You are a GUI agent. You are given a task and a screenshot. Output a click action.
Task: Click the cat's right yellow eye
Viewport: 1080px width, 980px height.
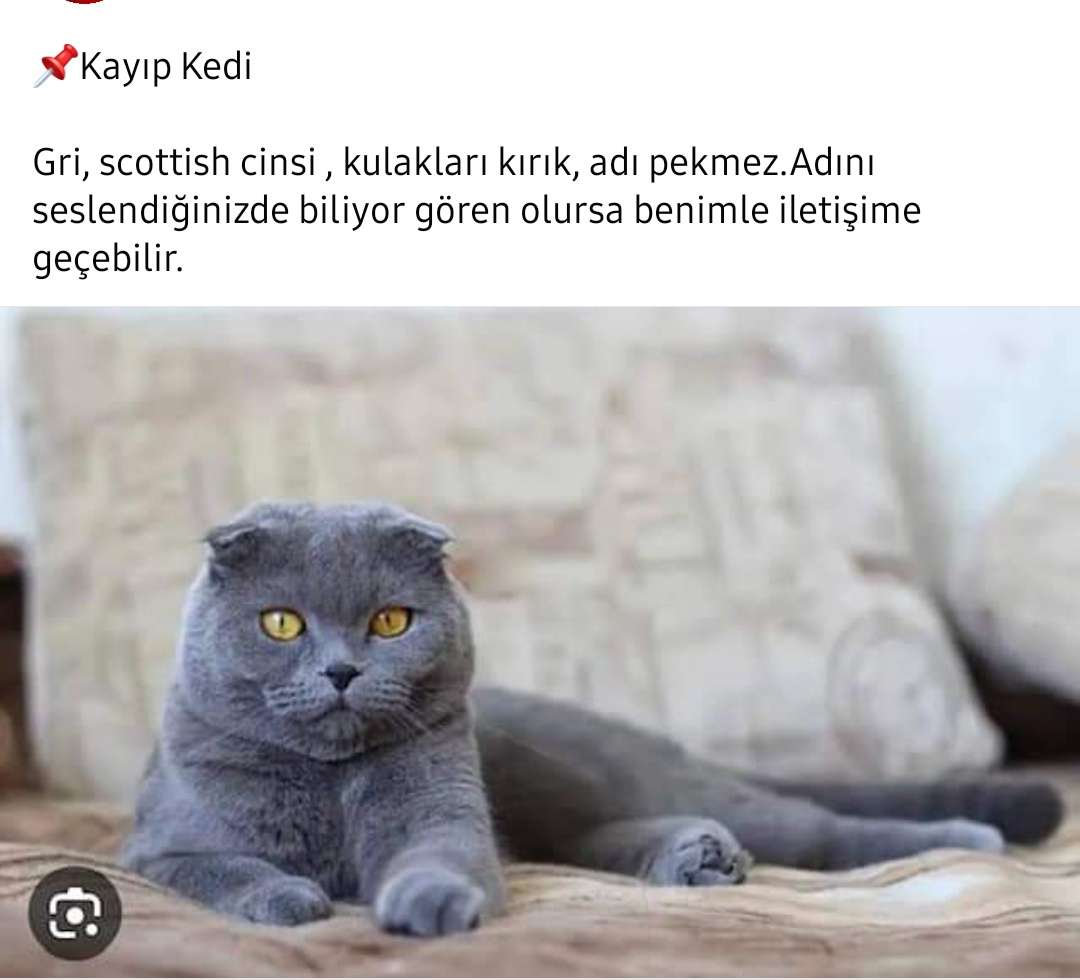pyautogui.click(x=390, y=621)
